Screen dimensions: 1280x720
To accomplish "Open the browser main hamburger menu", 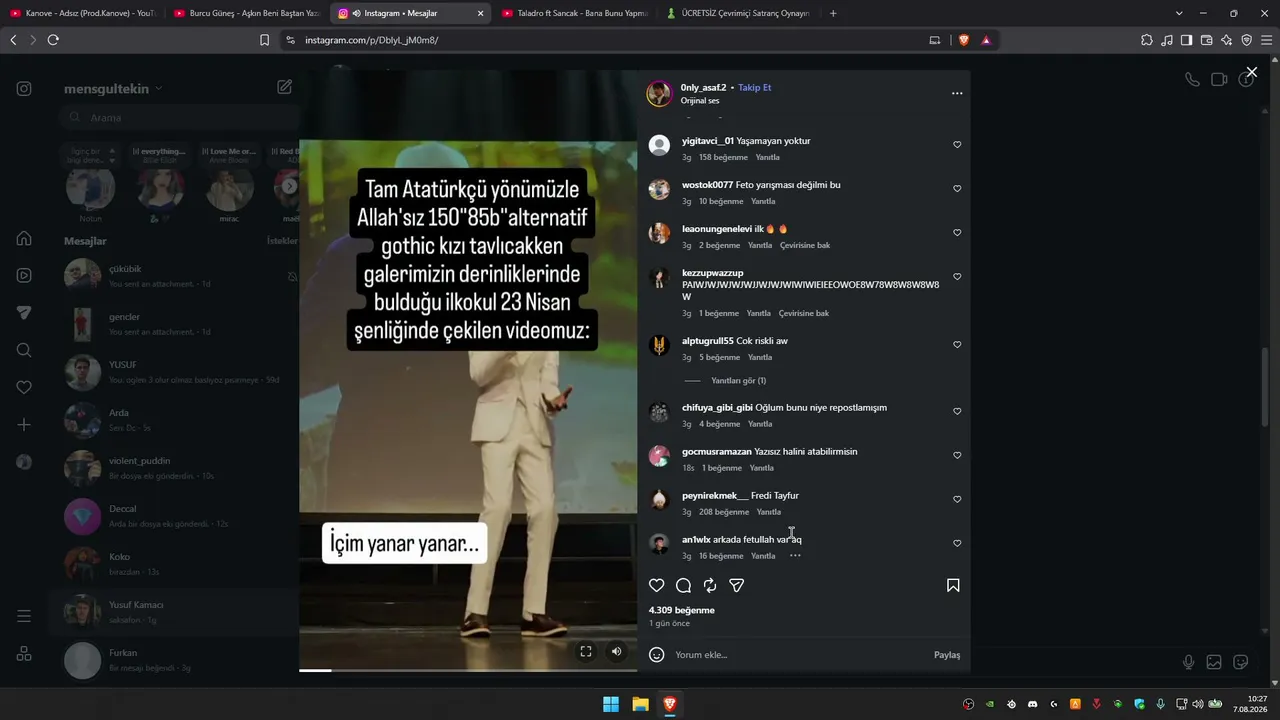I will point(1267,40).
